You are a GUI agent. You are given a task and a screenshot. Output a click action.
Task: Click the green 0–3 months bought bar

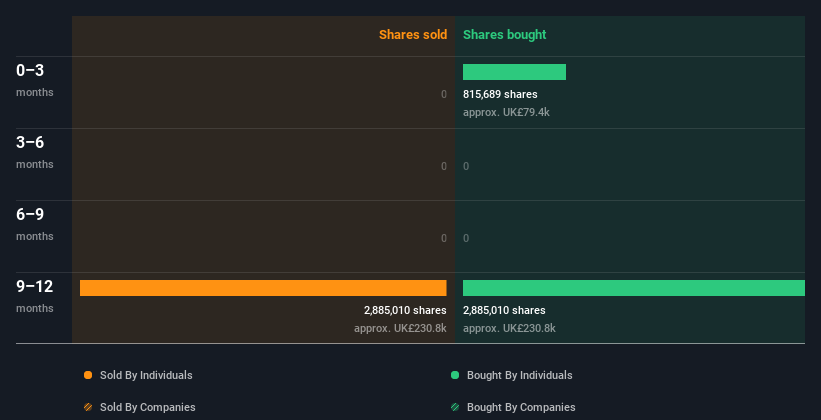(x=514, y=72)
